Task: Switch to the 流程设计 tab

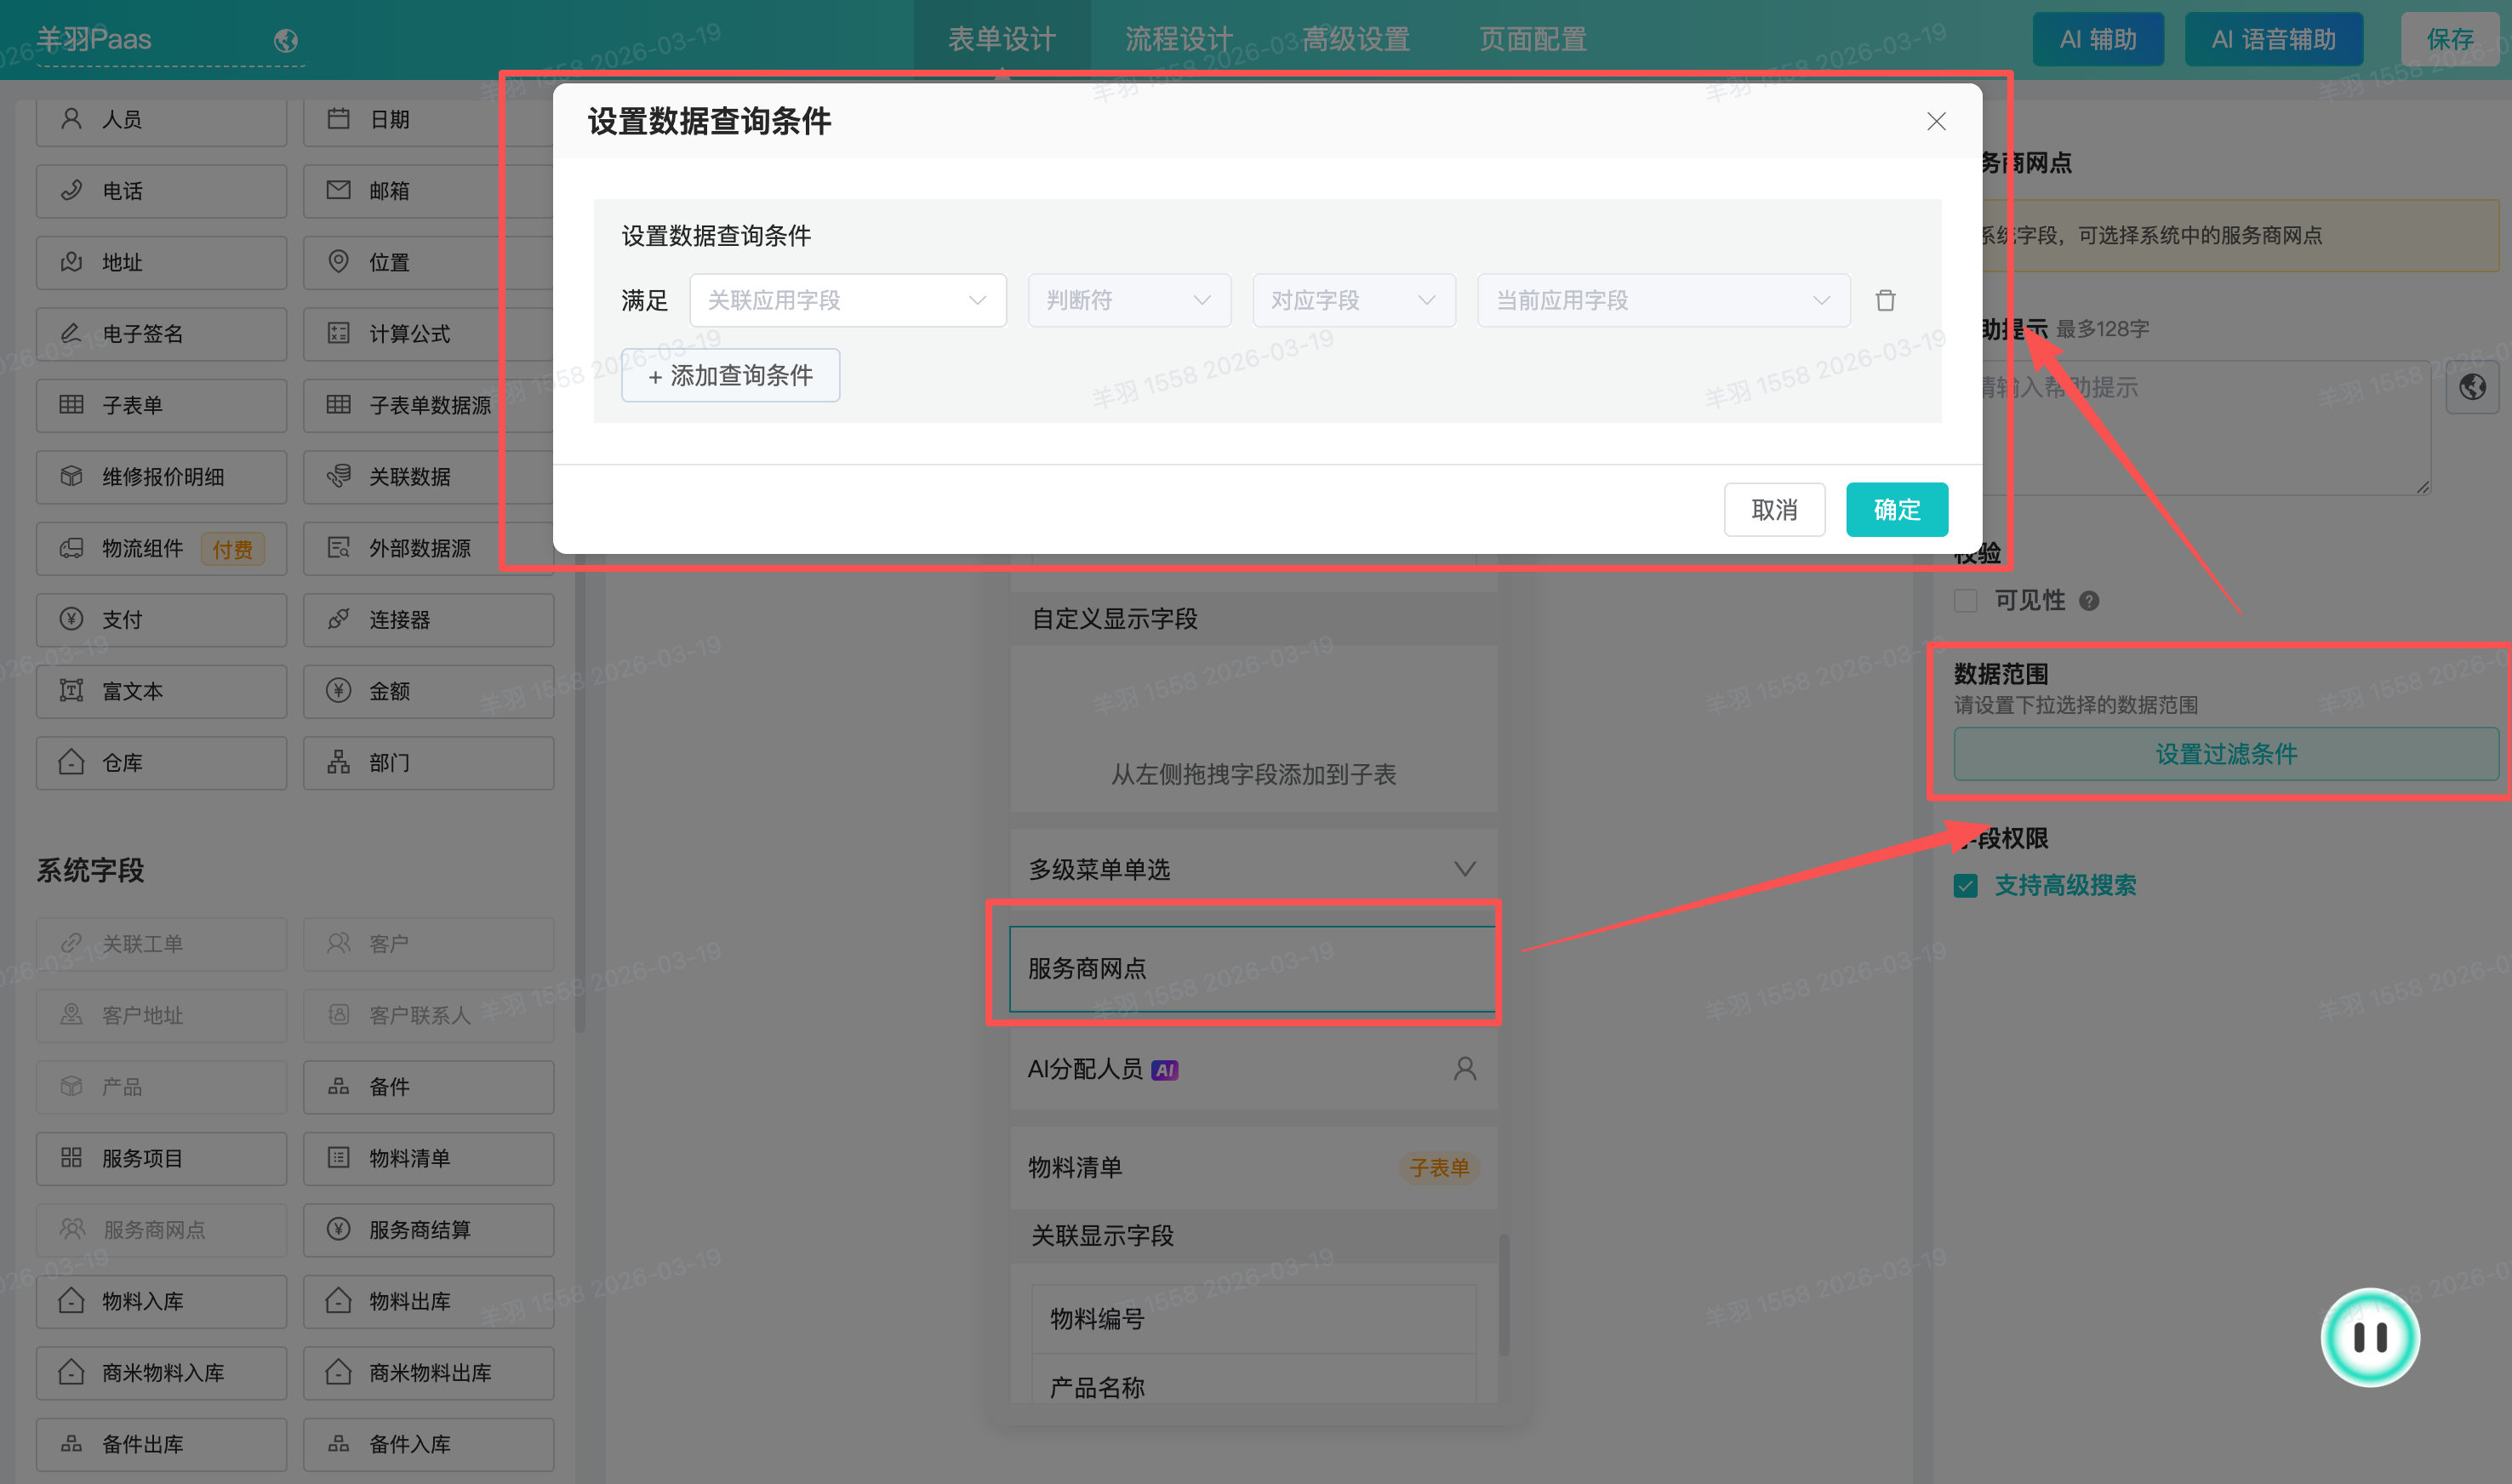Action: tap(1178, 39)
